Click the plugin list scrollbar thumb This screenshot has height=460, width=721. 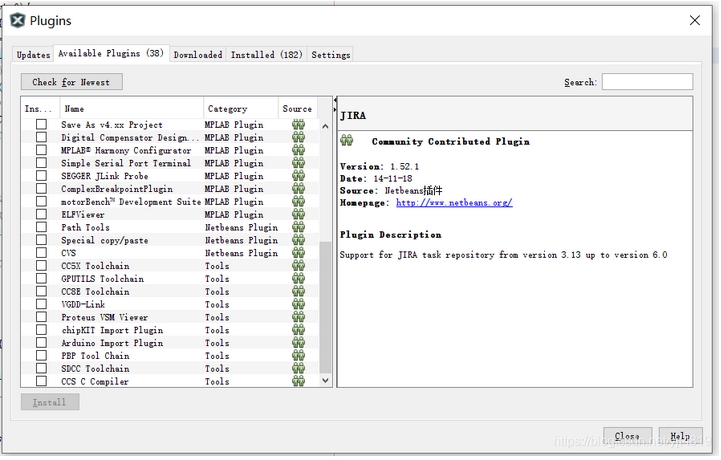[325, 307]
